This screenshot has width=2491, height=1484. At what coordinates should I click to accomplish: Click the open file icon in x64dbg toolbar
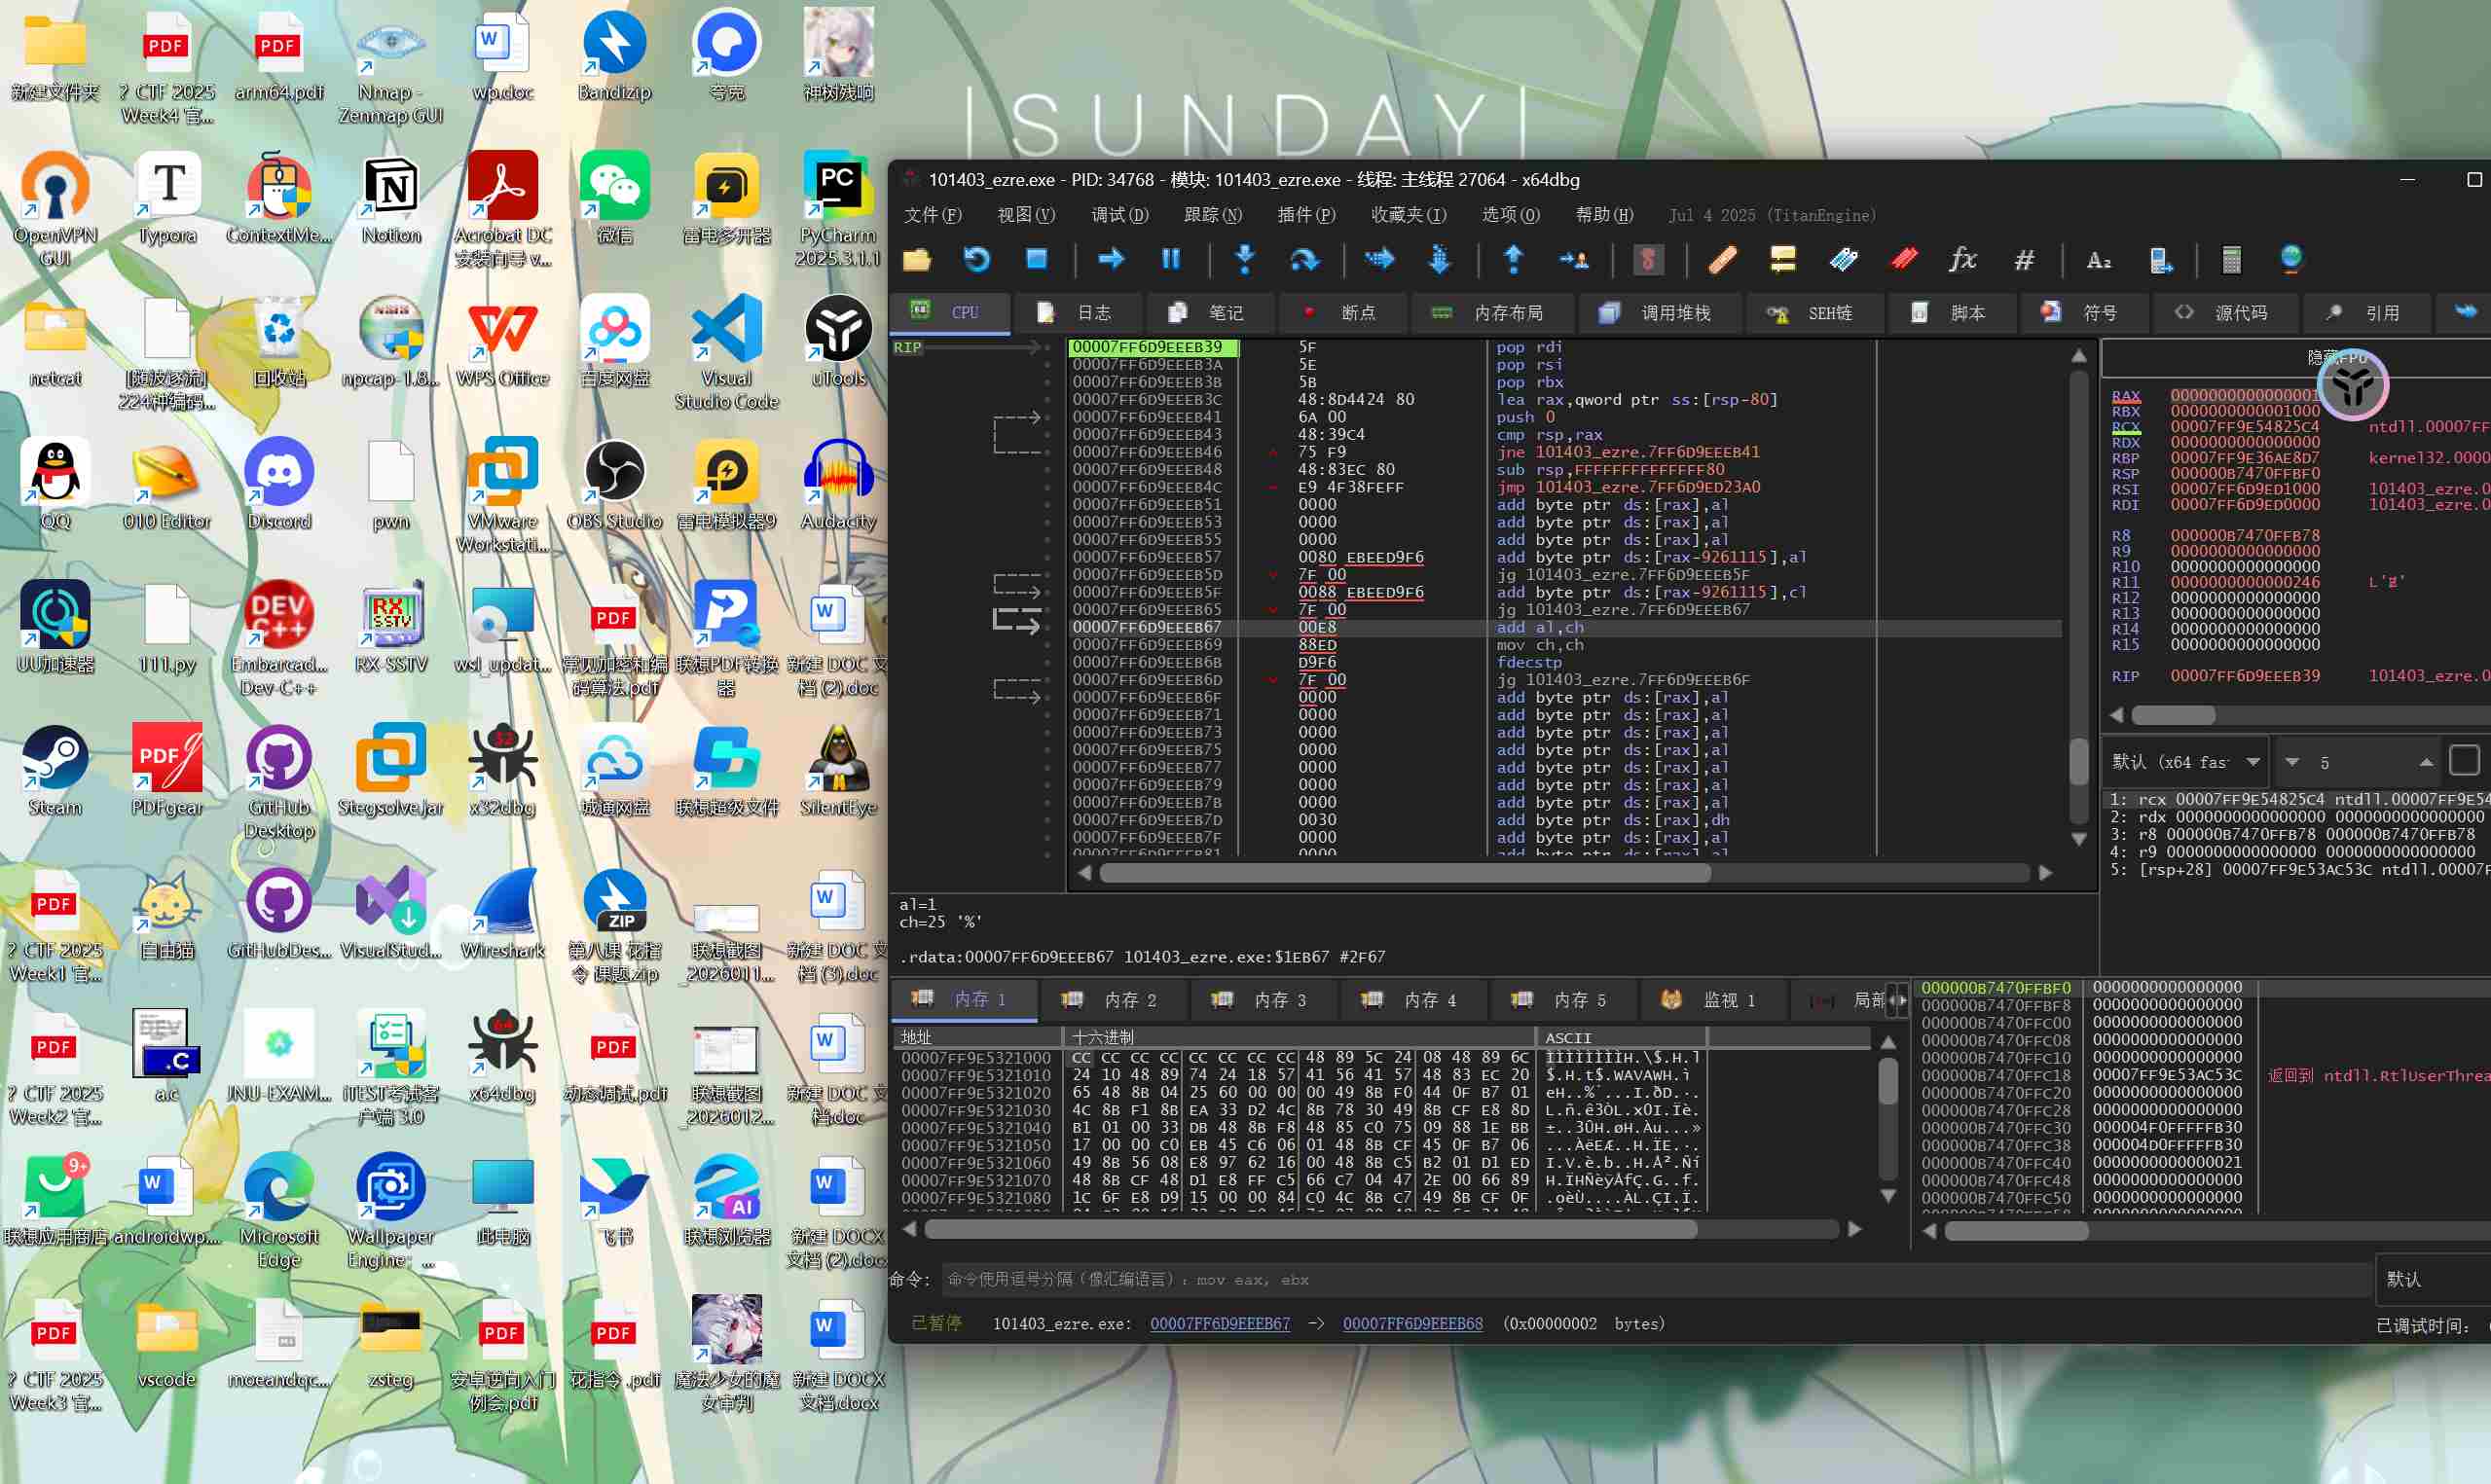[x=917, y=261]
